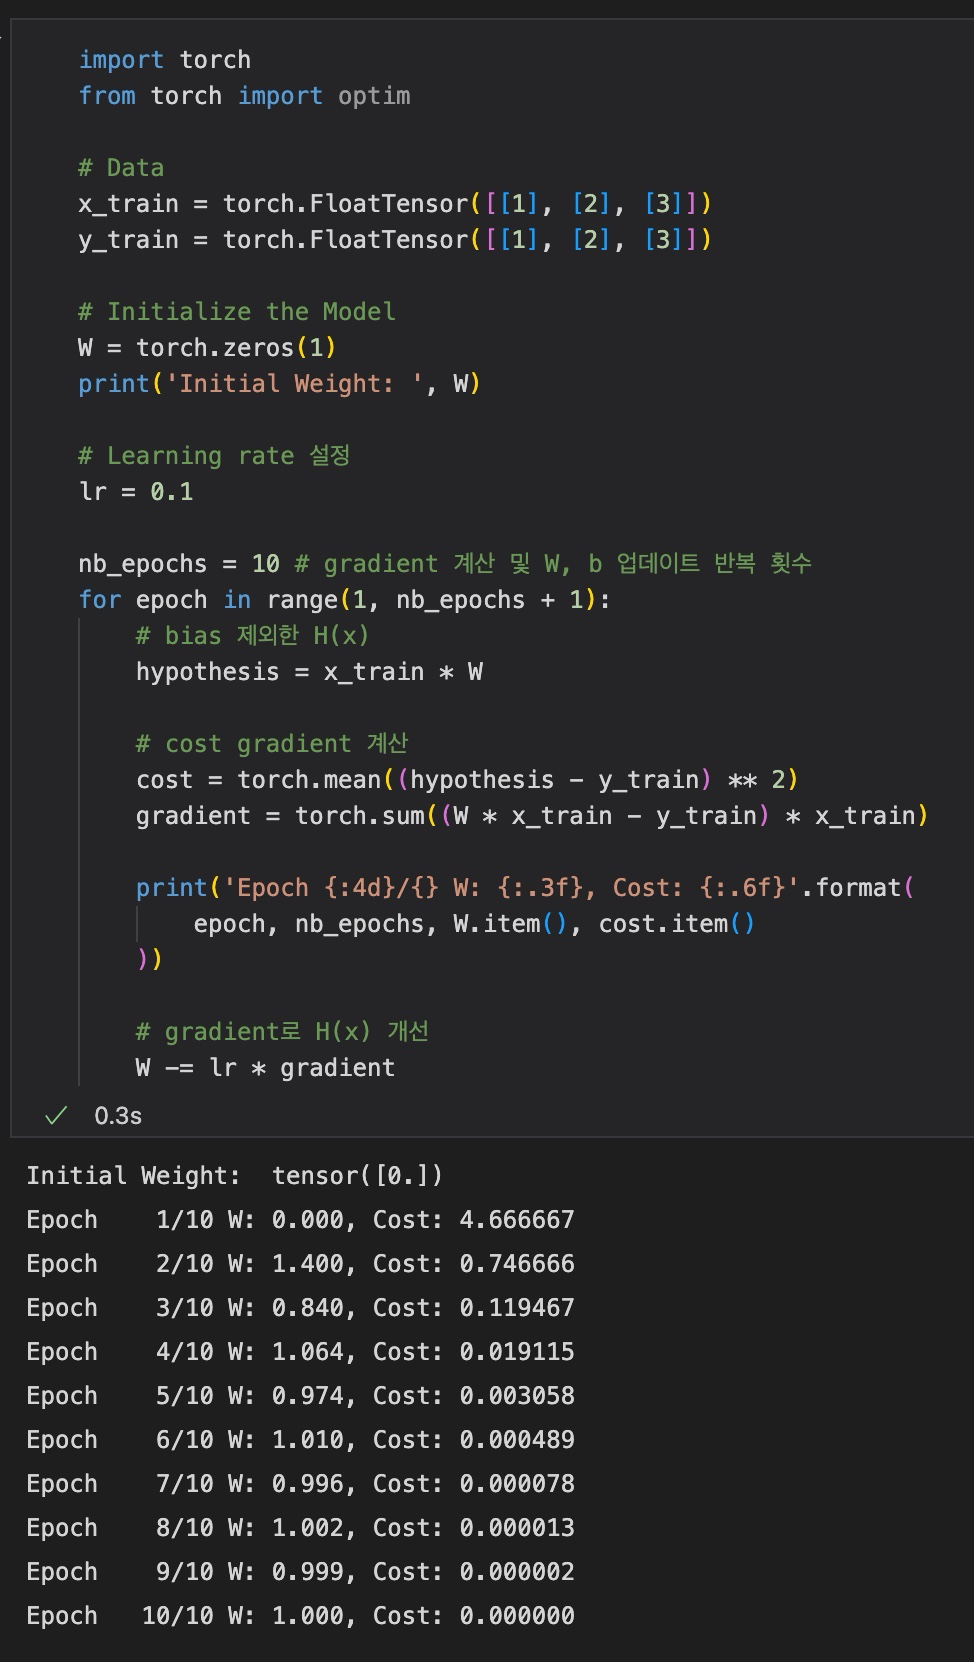The width and height of the screenshot is (974, 1662).
Task: Click the '# Learning rate 설정' comment
Action: pos(214,456)
